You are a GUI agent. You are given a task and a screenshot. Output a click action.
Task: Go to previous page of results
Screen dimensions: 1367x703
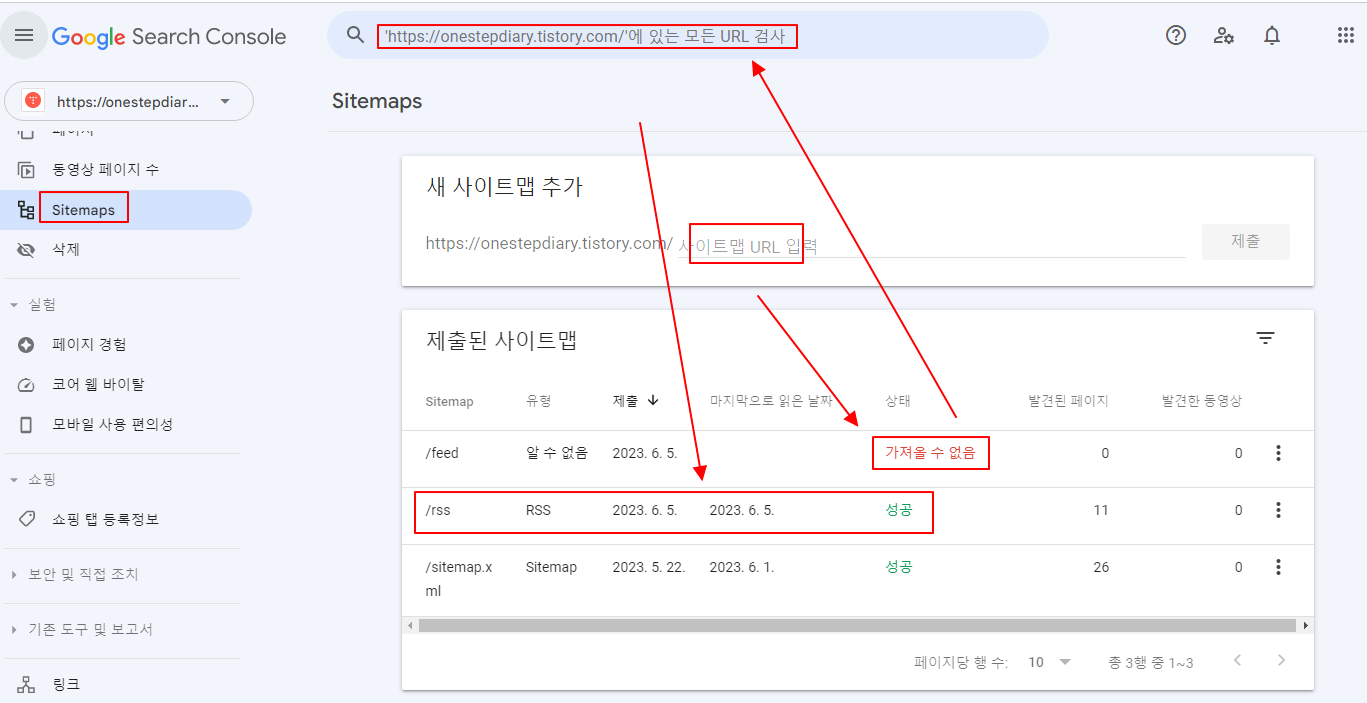click(x=1238, y=660)
